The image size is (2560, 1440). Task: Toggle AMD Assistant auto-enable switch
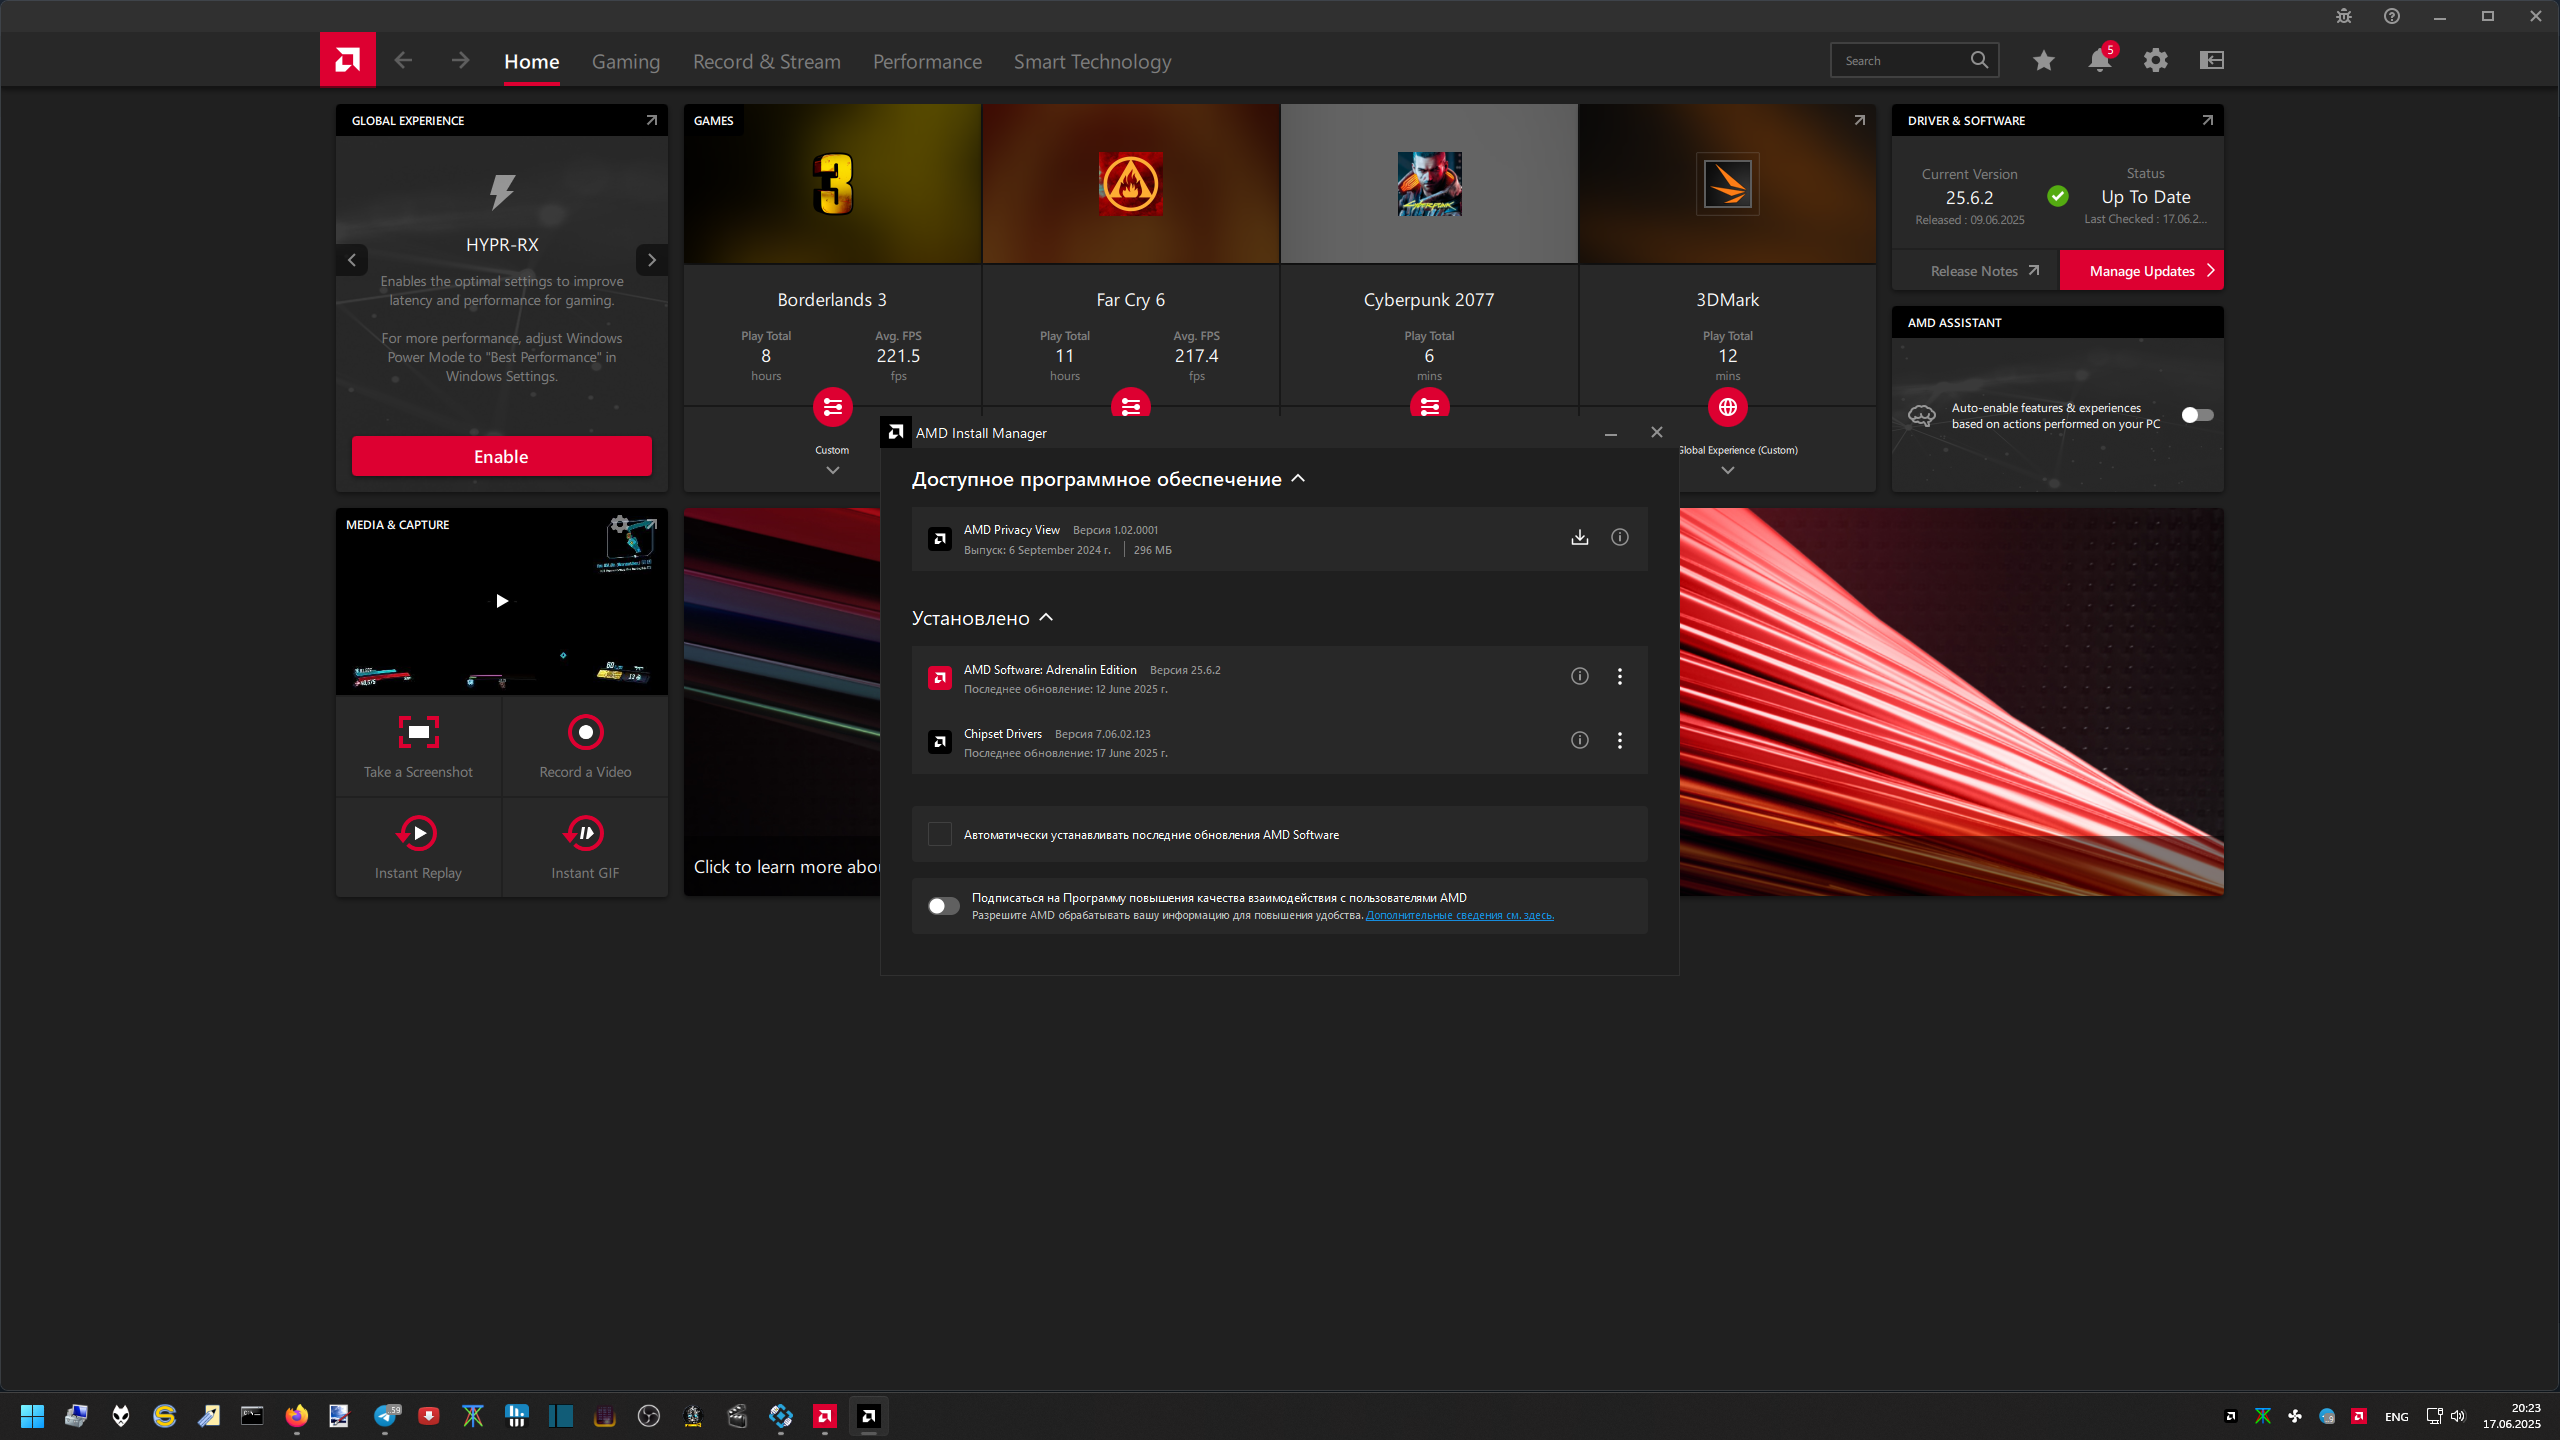point(2196,415)
